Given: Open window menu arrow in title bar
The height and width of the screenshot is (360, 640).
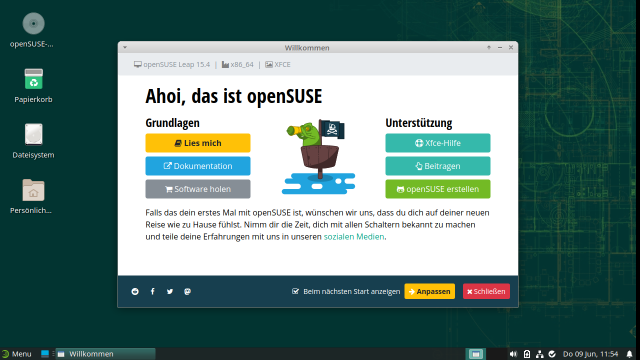Looking at the screenshot, I should pos(125,47).
